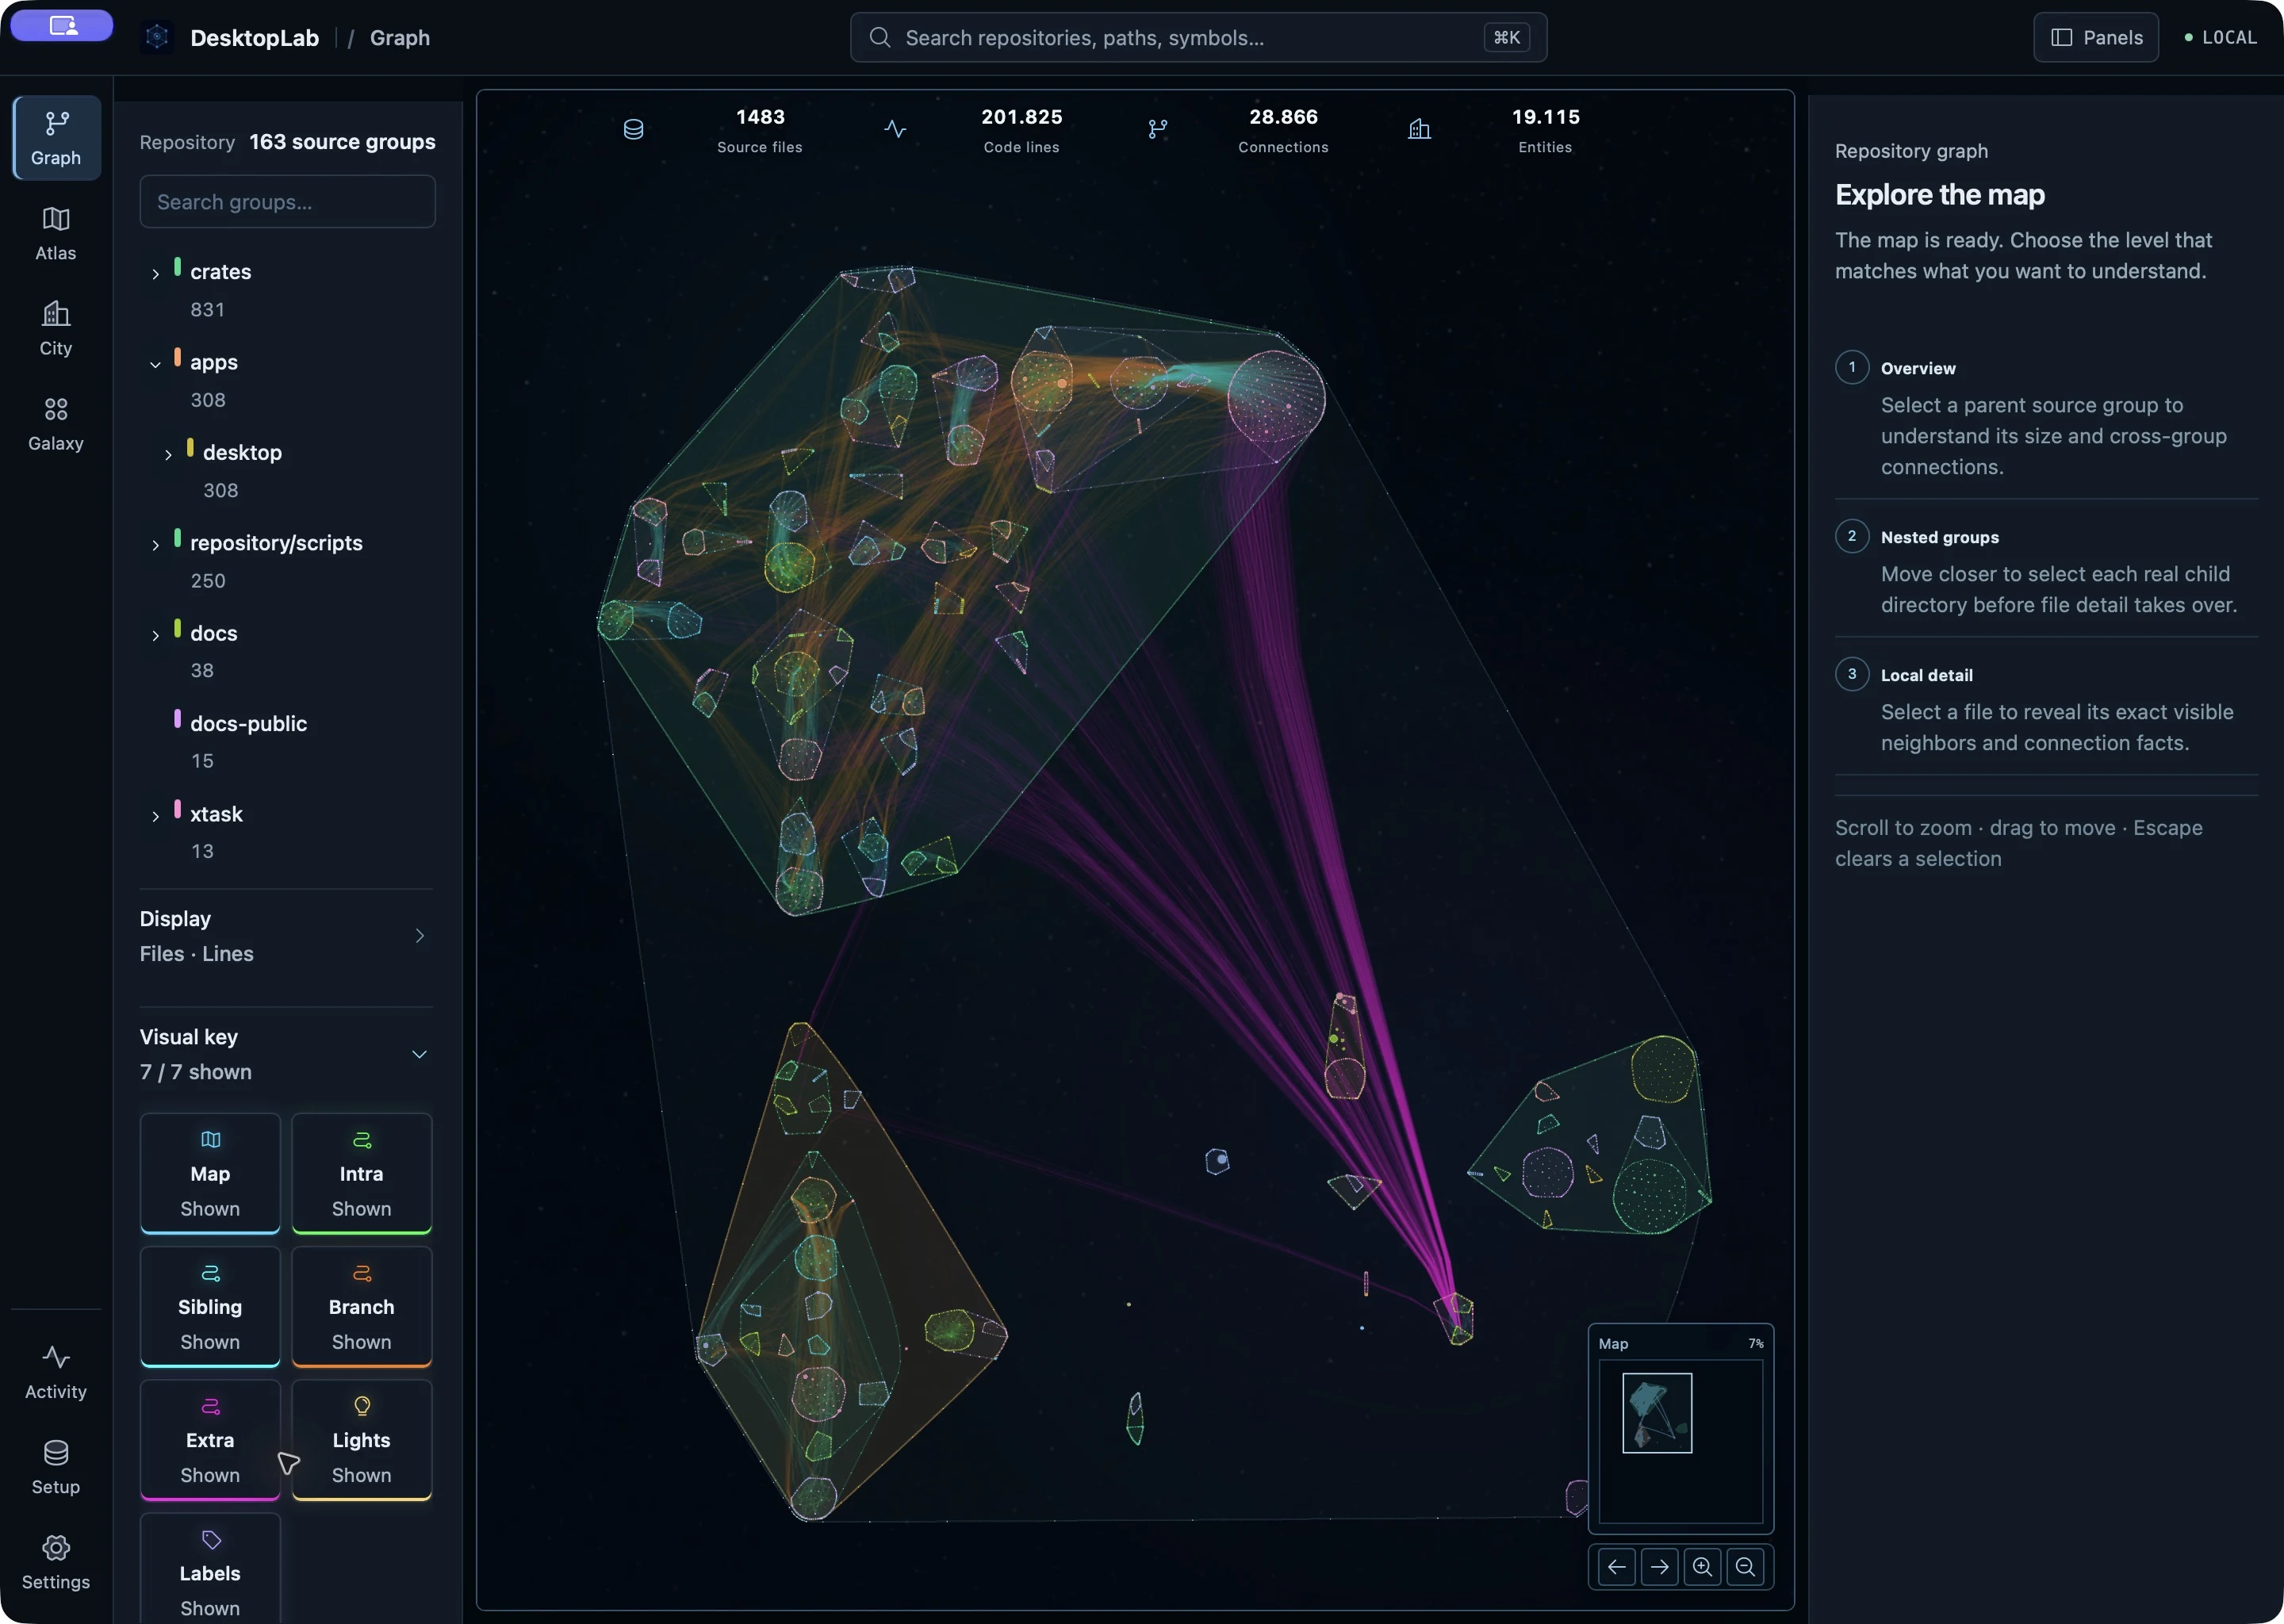The height and width of the screenshot is (1624, 2284).
Task: Click the Code lines pulse icon
Action: tap(895, 130)
